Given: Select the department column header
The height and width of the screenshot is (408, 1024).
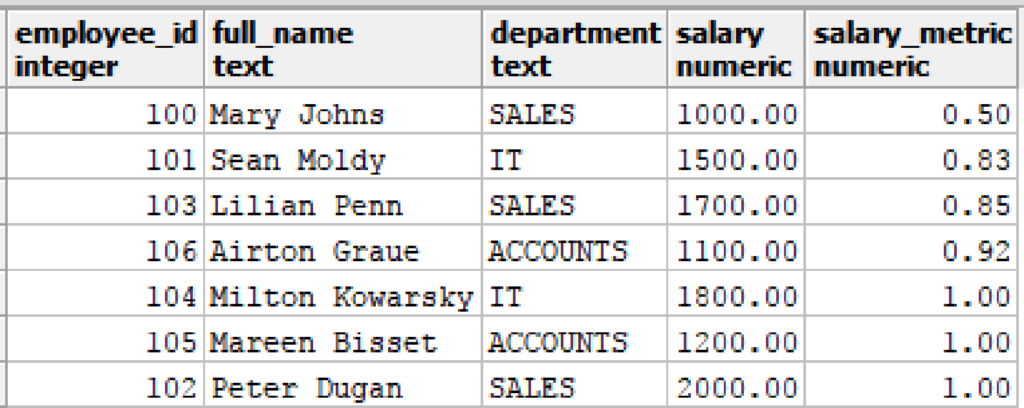Looking at the screenshot, I should [575, 49].
